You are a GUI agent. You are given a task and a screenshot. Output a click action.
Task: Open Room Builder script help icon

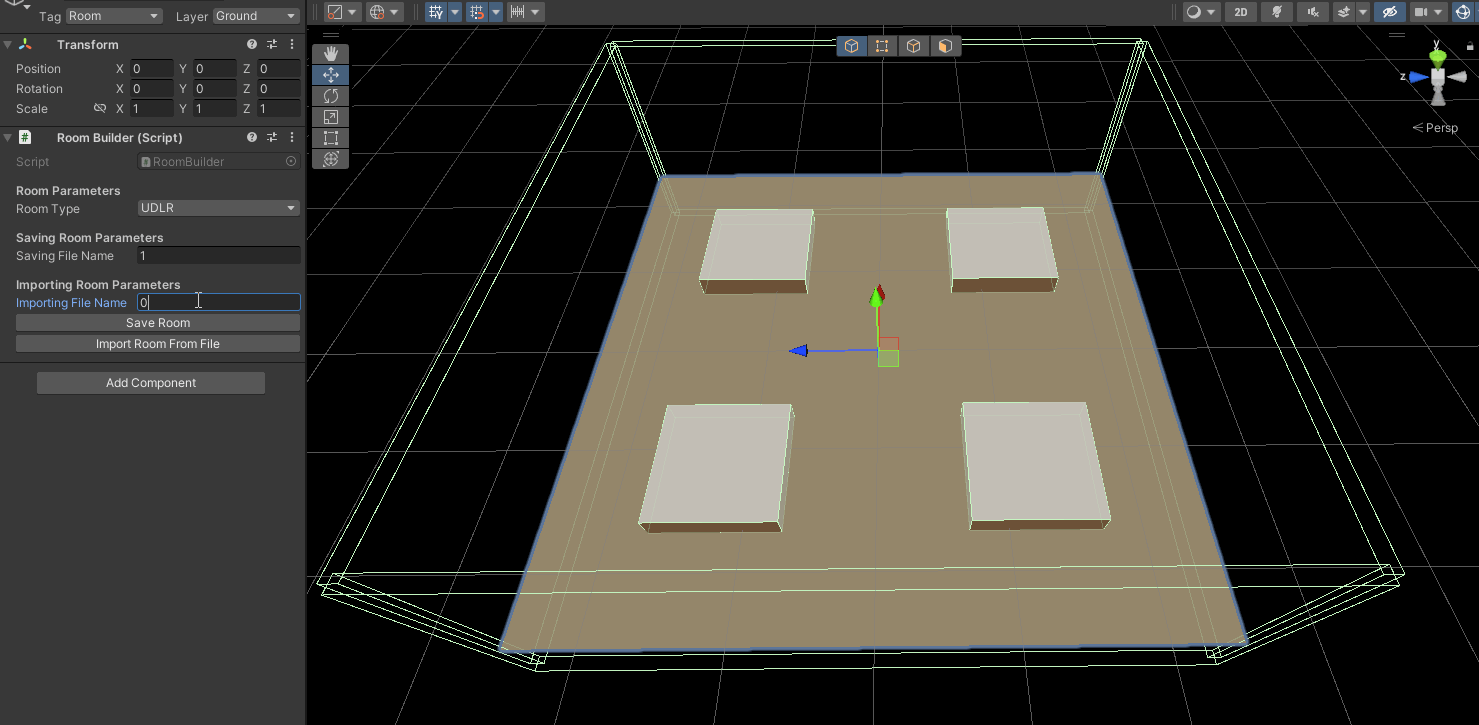click(252, 138)
